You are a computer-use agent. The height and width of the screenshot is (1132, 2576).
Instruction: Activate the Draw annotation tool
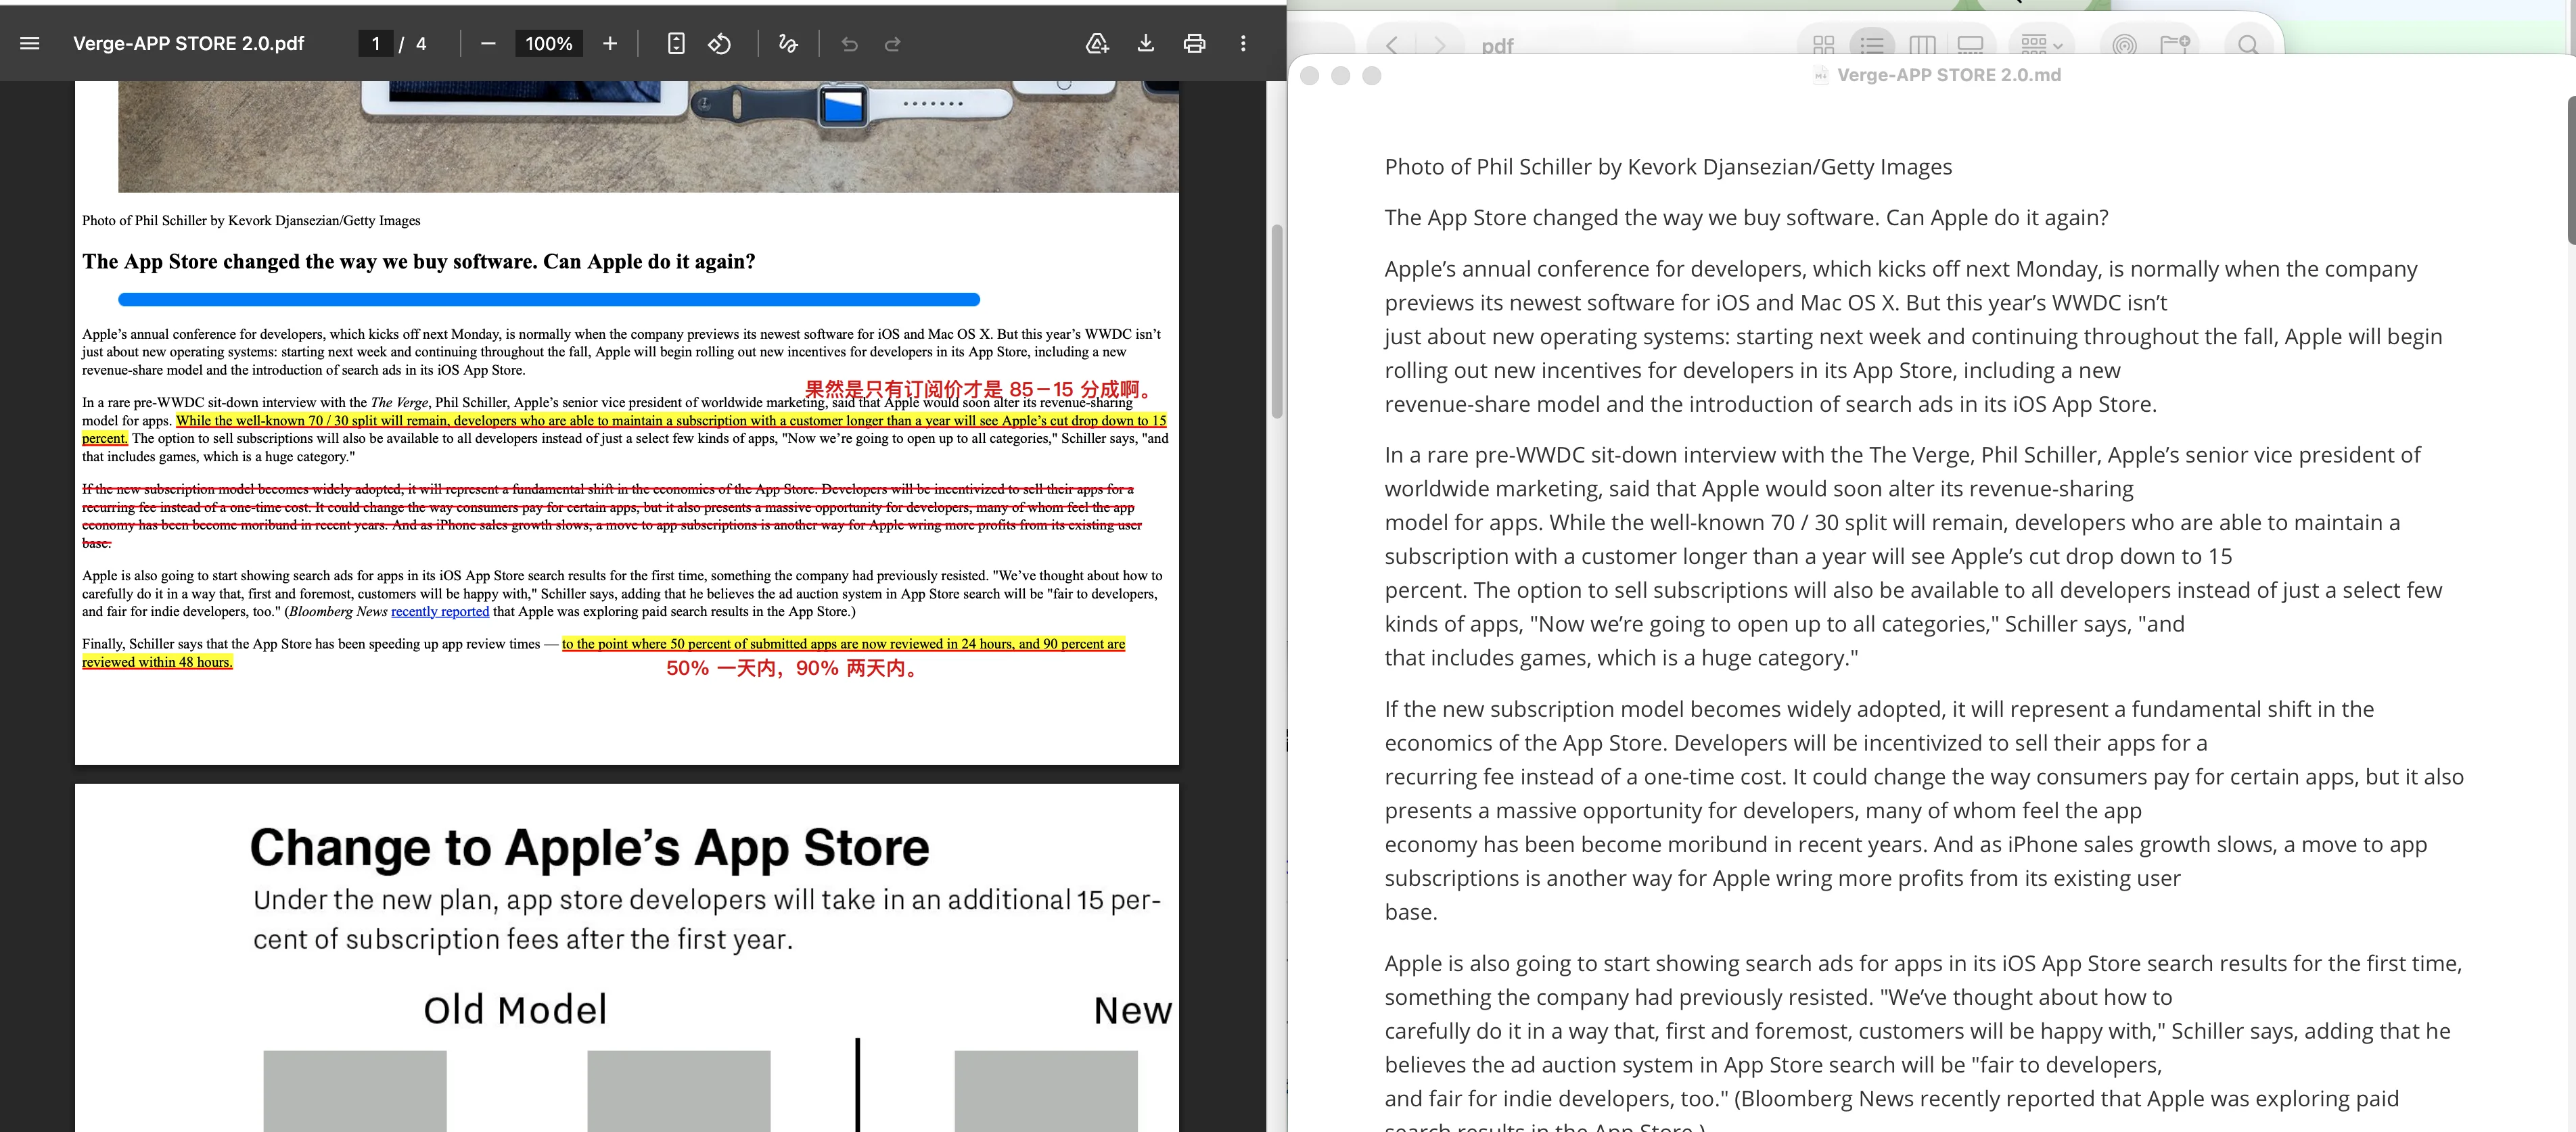pyautogui.click(x=788, y=43)
